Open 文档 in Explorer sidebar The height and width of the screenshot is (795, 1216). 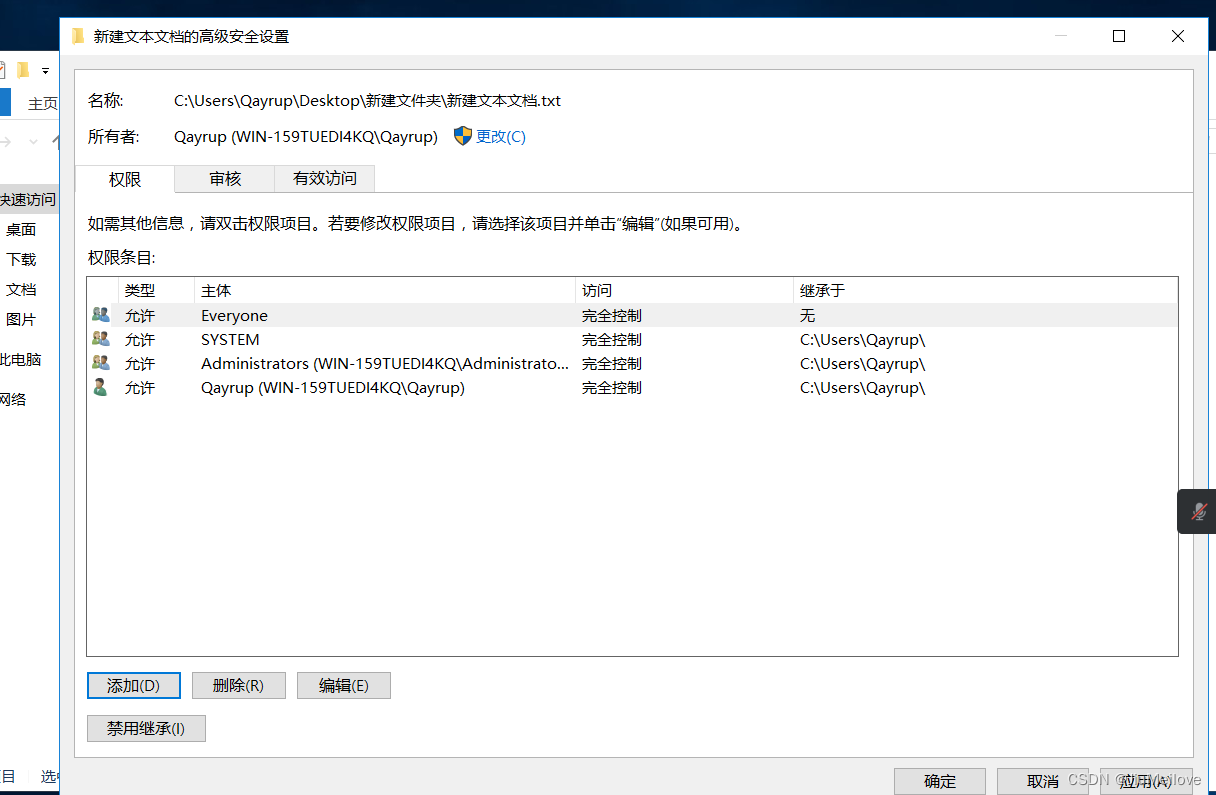click(21, 289)
